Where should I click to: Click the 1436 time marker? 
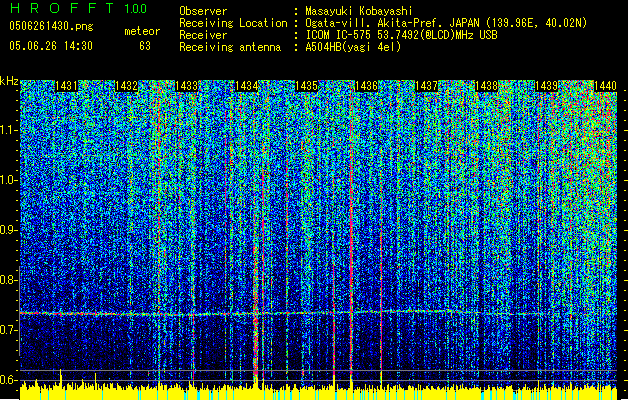(366, 87)
